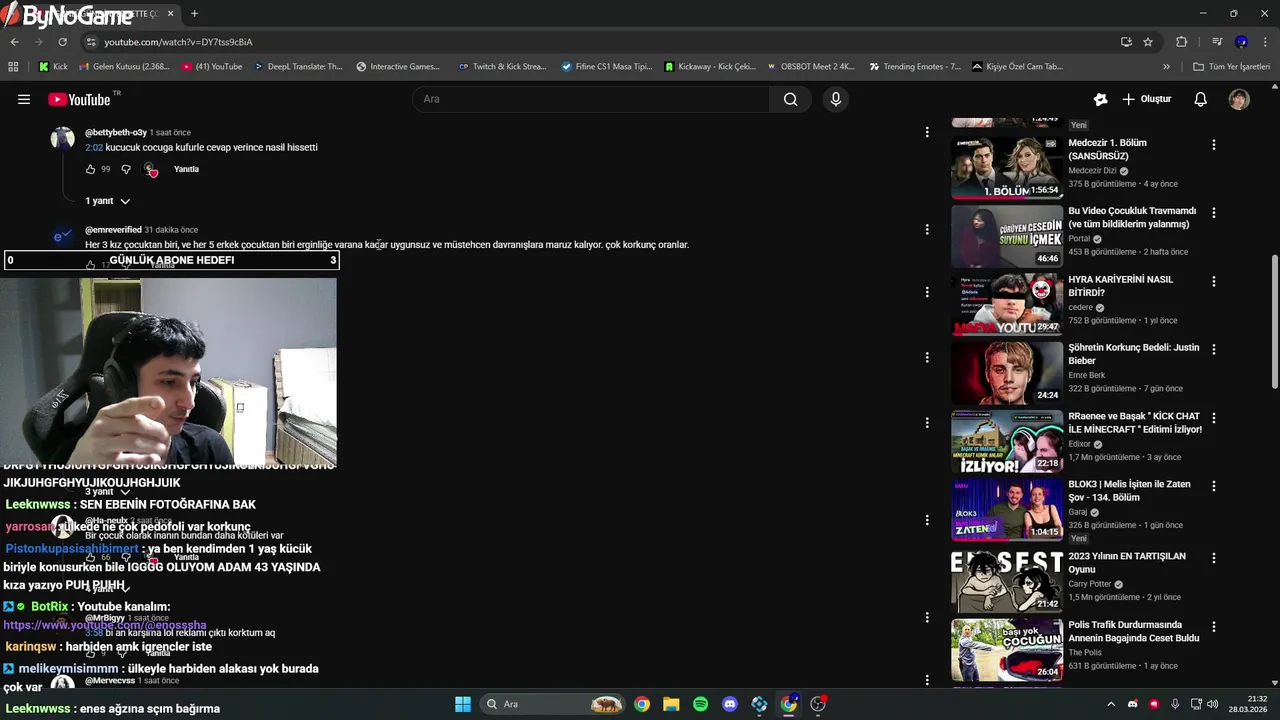Open File Explorer from the taskbar

[x=671, y=704]
